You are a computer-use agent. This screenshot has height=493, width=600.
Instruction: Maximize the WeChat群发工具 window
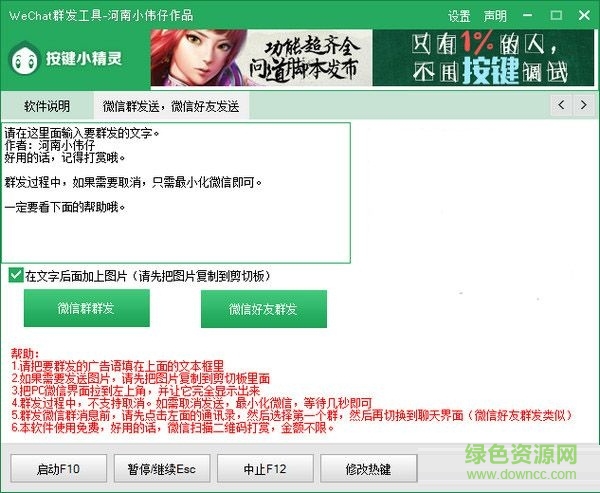(556, 15)
